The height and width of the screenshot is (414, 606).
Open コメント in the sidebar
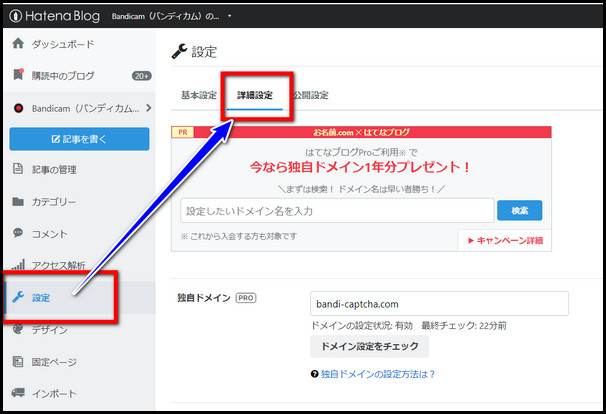(x=49, y=234)
